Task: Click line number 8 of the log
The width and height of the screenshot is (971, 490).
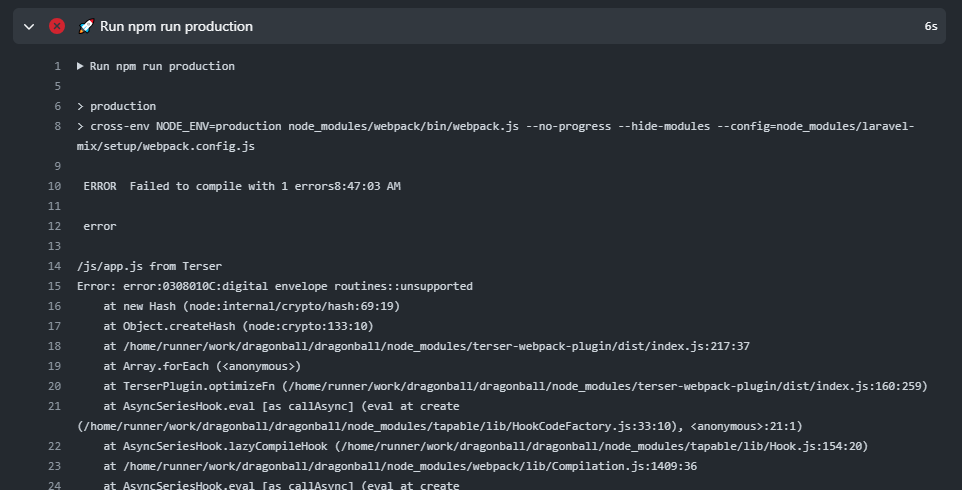Action: (57, 126)
